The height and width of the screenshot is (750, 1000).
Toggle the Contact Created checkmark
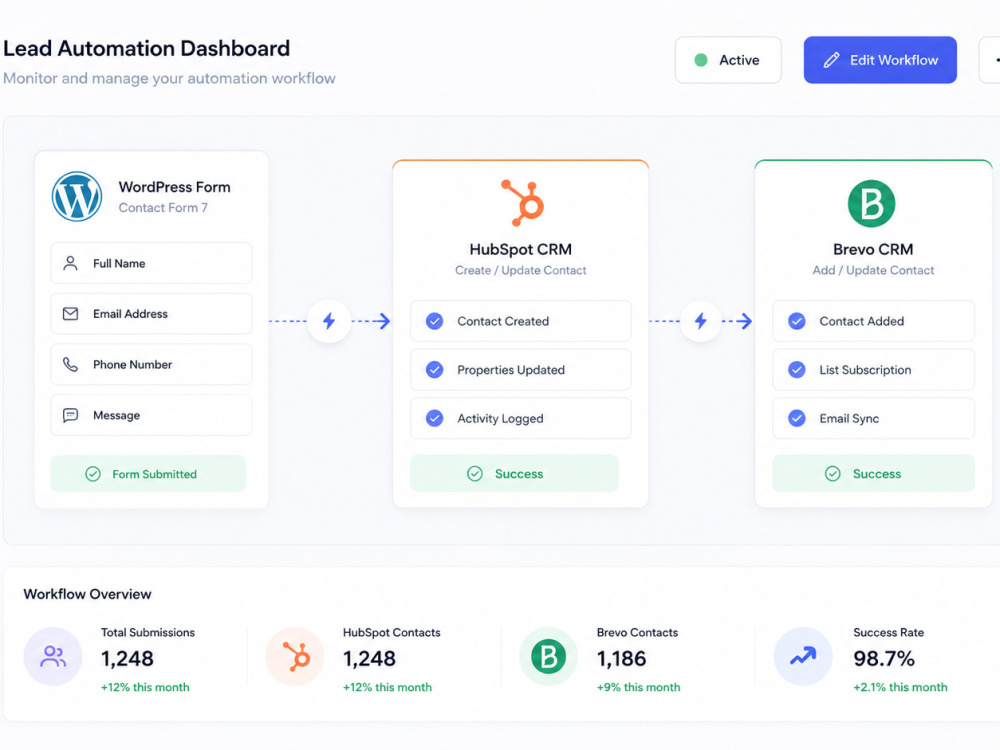434,321
